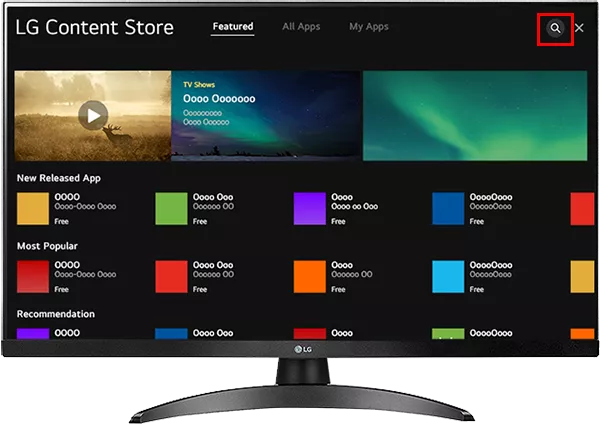Open the TV Shows aurora banner

tap(266, 115)
